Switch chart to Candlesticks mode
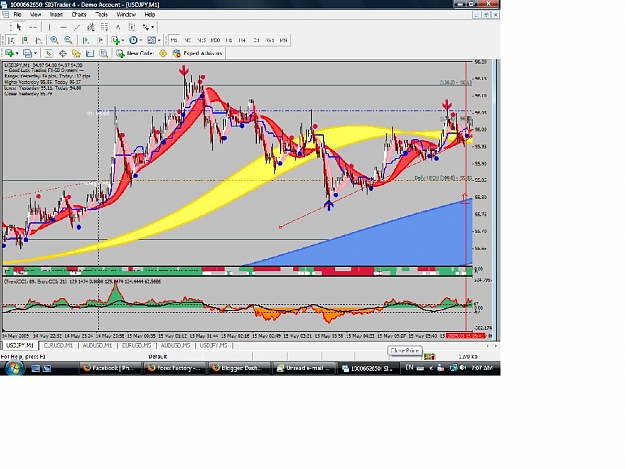Viewport: 625px width, 469px height. (25, 40)
